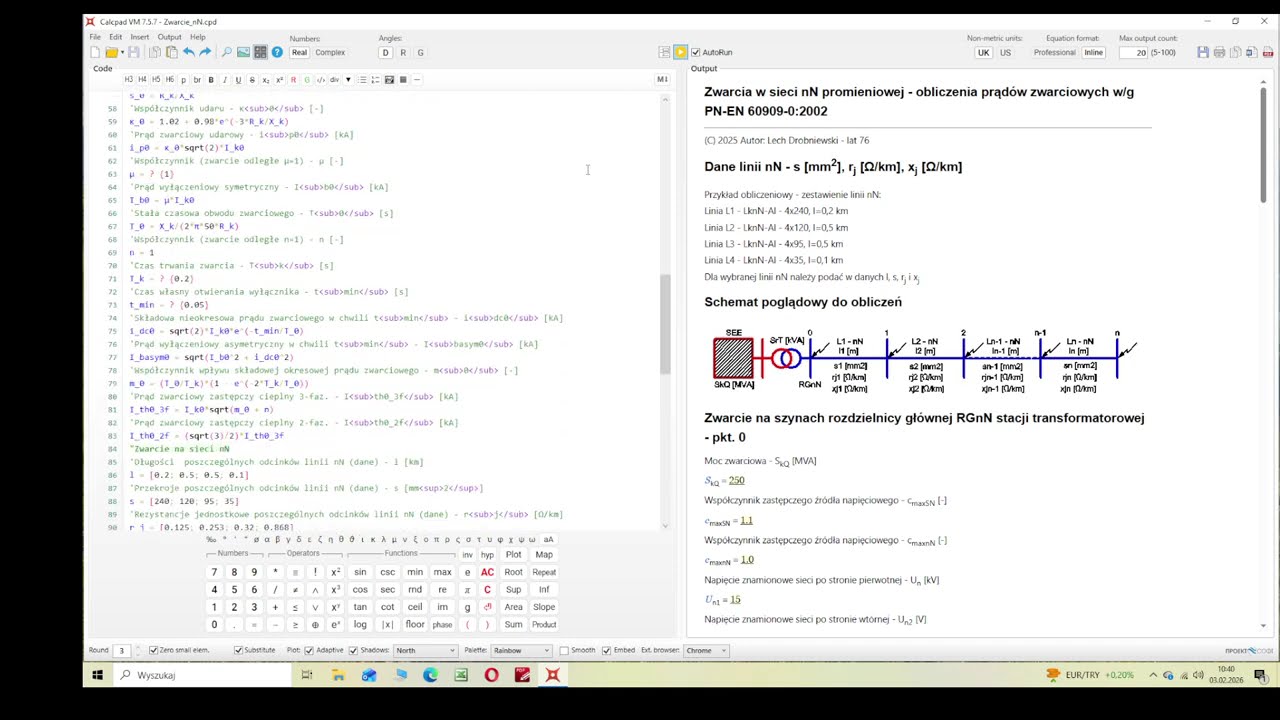Toggle the Markdown M↓ button
Image resolution: width=1280 pixels, height=720 pixels.
click(x=662, y=79)
